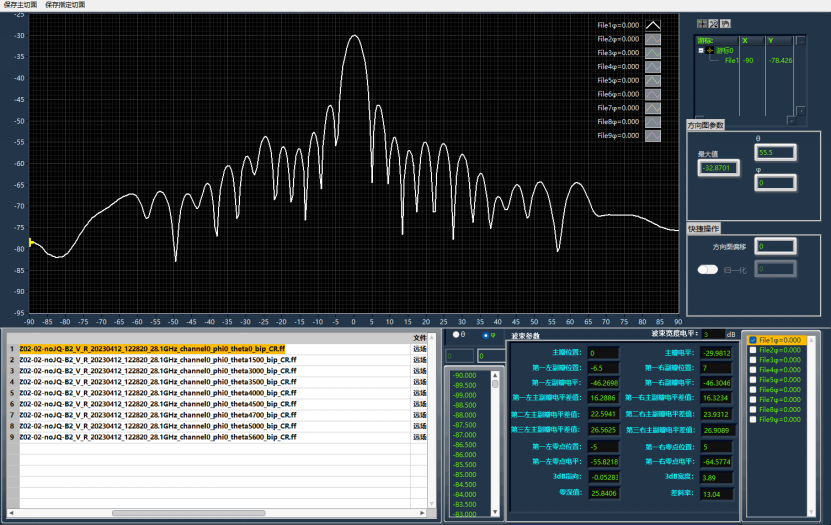Select the pan hand tool icon

[x=726, y=23]
